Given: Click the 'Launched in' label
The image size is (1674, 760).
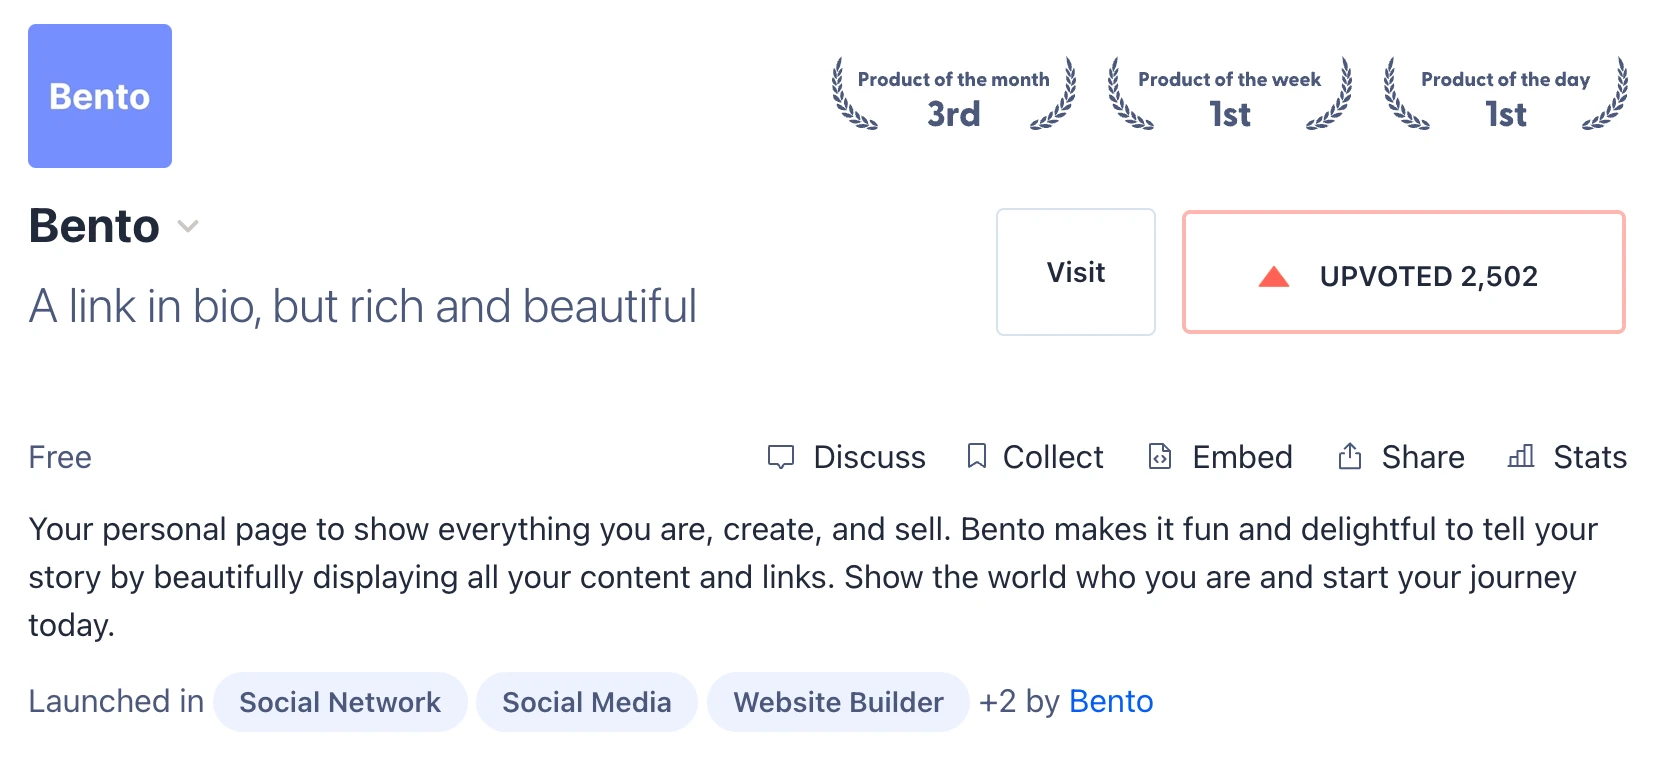Looking at the screenshot, I should click(116, 701).
